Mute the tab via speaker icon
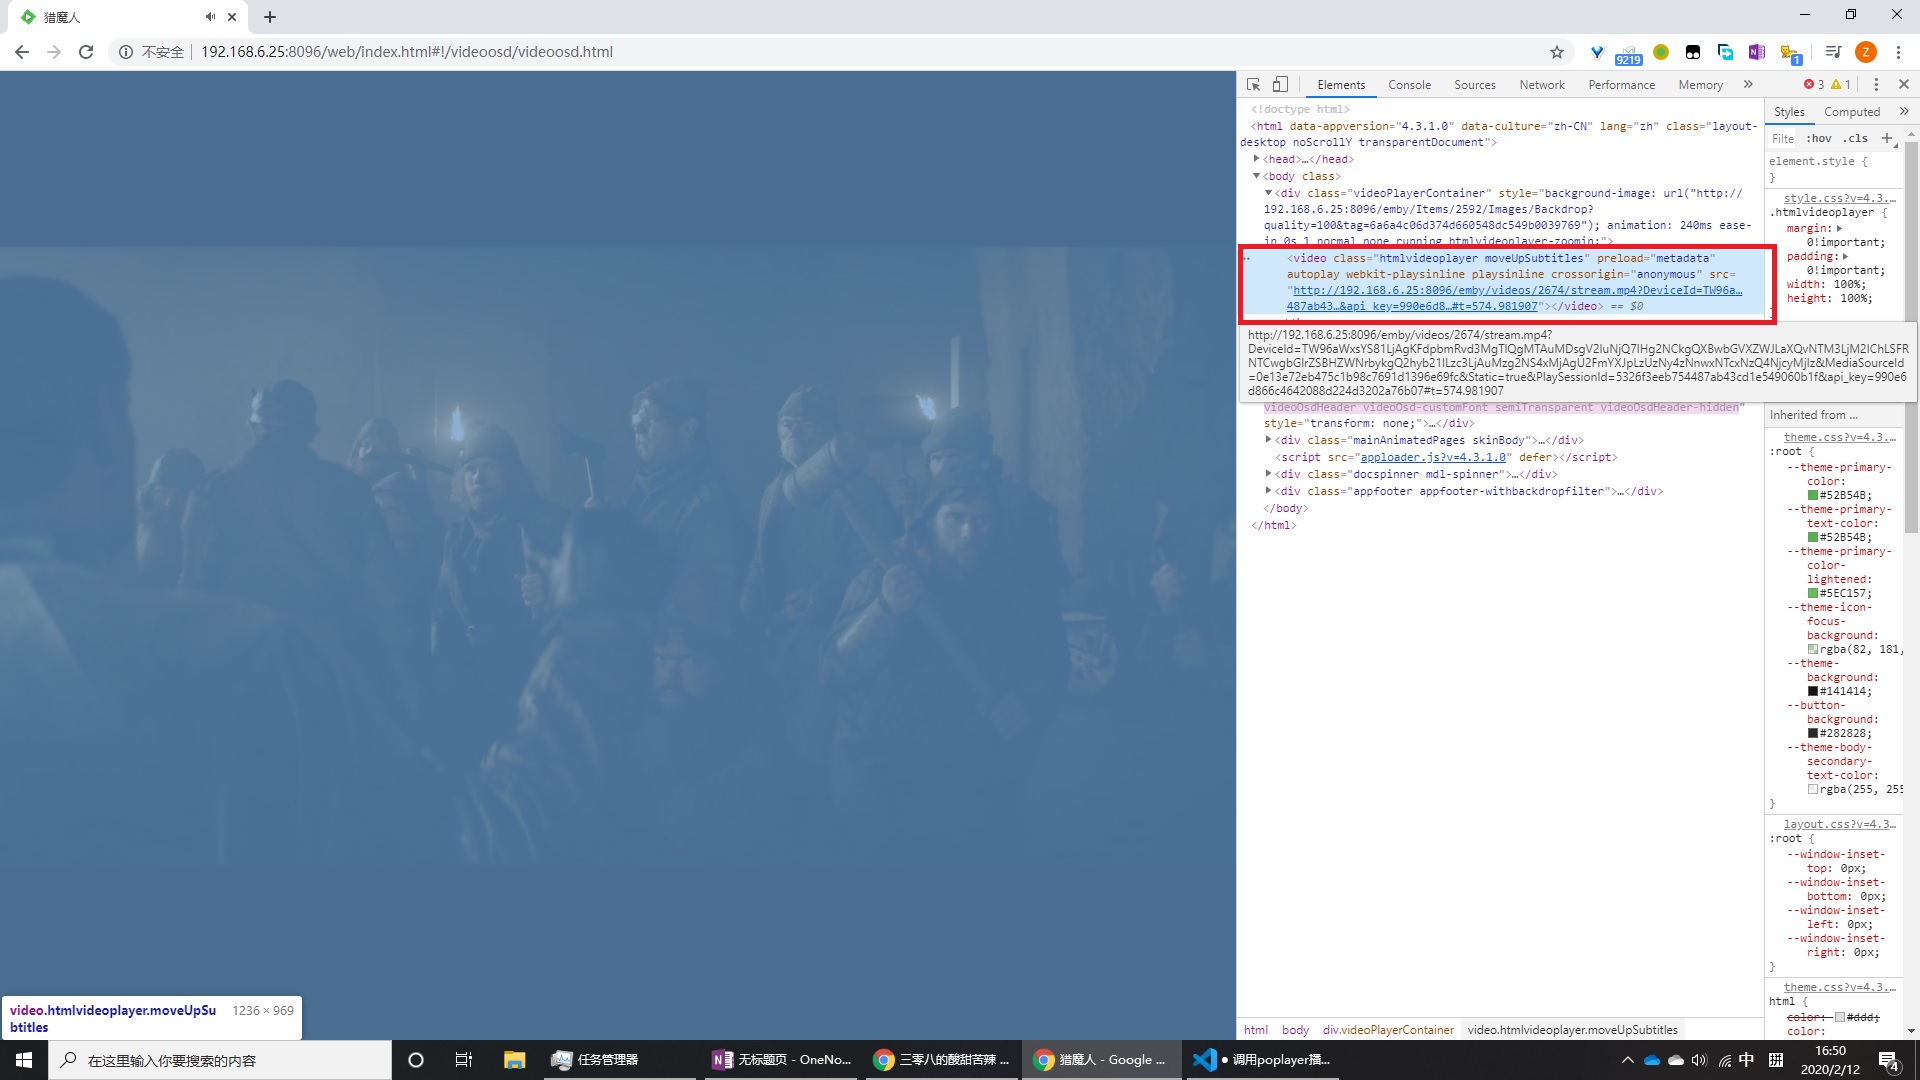This screenshot has width=1920, height=1080. click(x=210, y=17)
